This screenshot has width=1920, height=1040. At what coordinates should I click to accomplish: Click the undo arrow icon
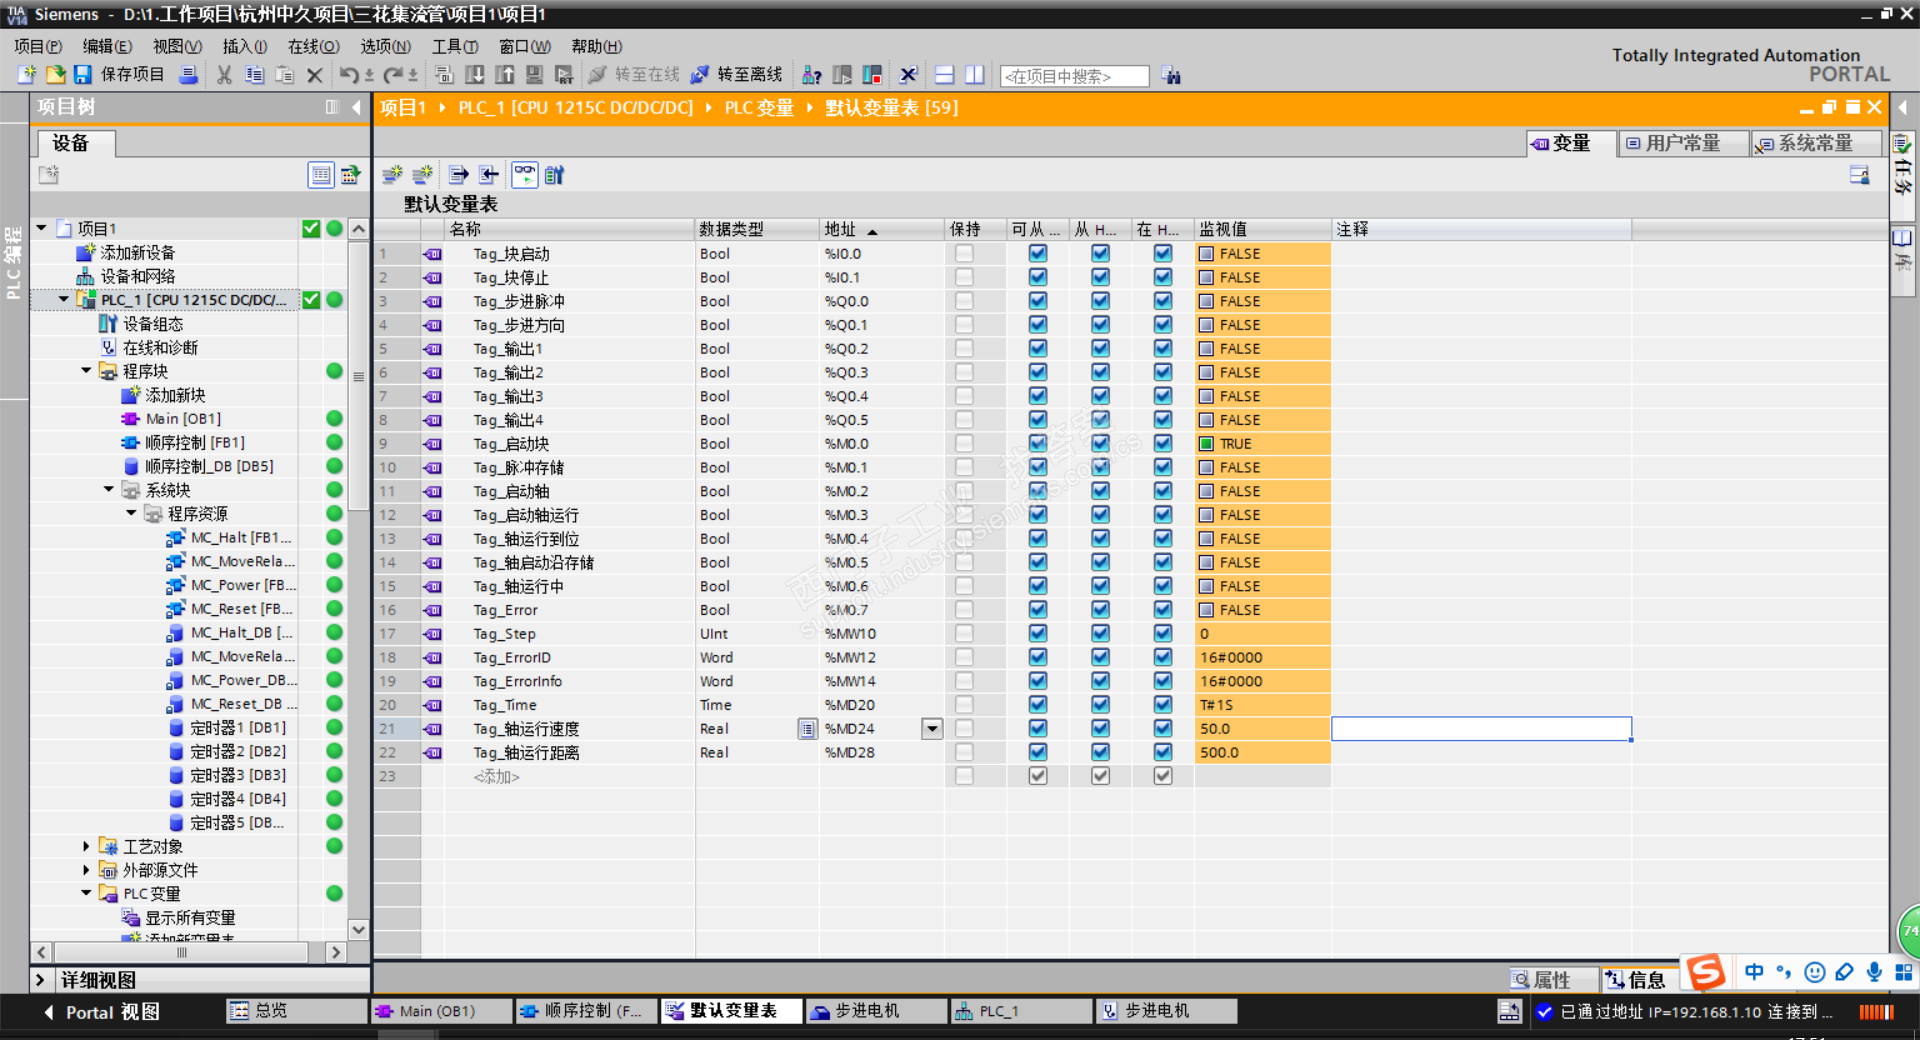pos(349,75)
